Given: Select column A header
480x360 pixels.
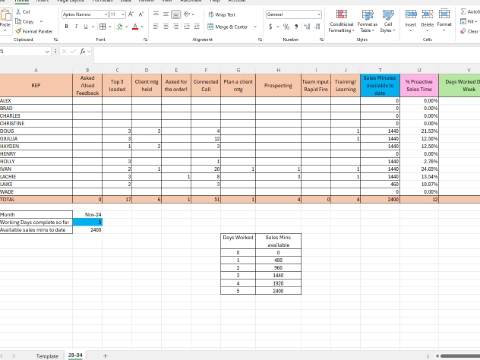Looking at the screenshot, I should coord(36,70).
